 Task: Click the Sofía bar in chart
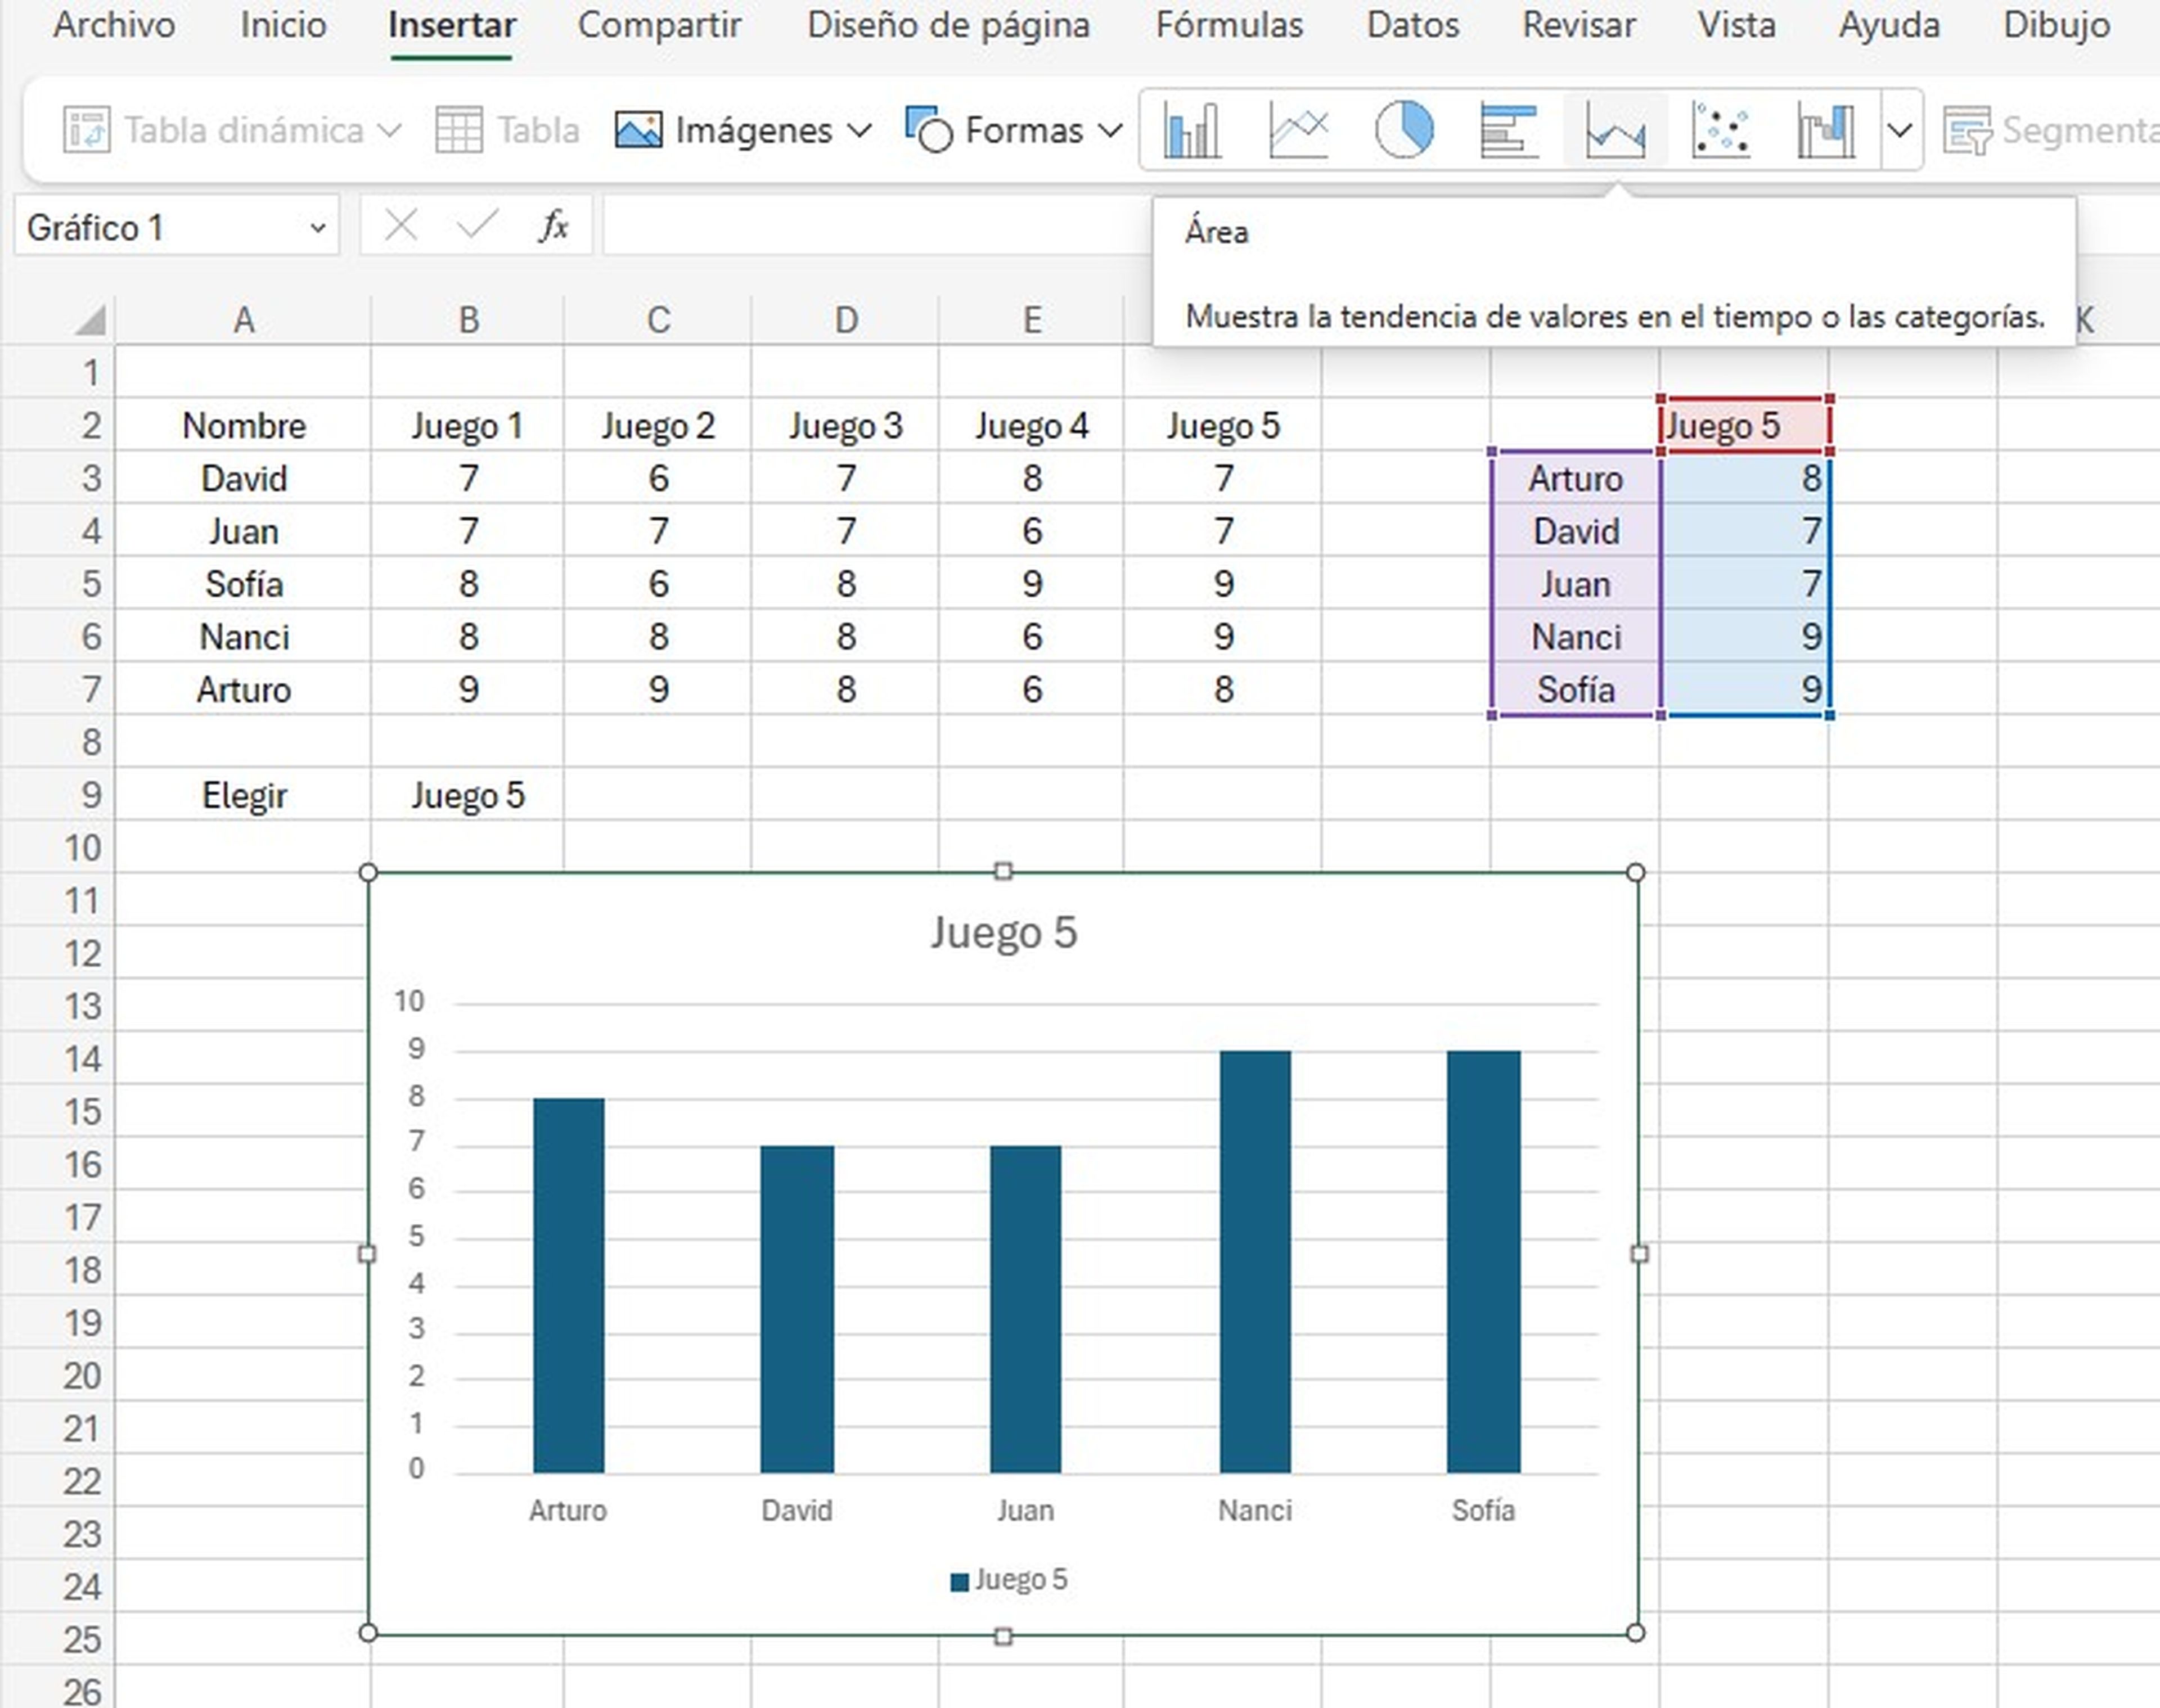pyautogui.click(x=1483, y=1261)
